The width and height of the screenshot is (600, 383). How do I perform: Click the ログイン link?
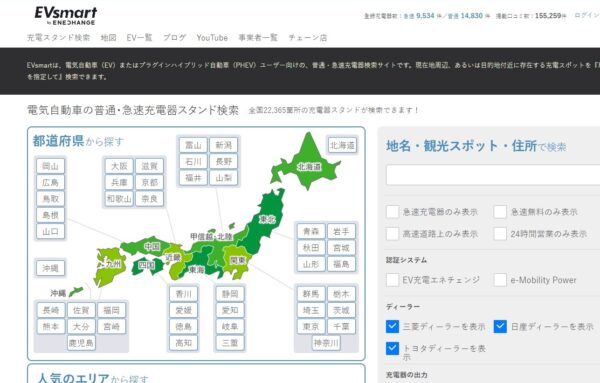point(587,15)
